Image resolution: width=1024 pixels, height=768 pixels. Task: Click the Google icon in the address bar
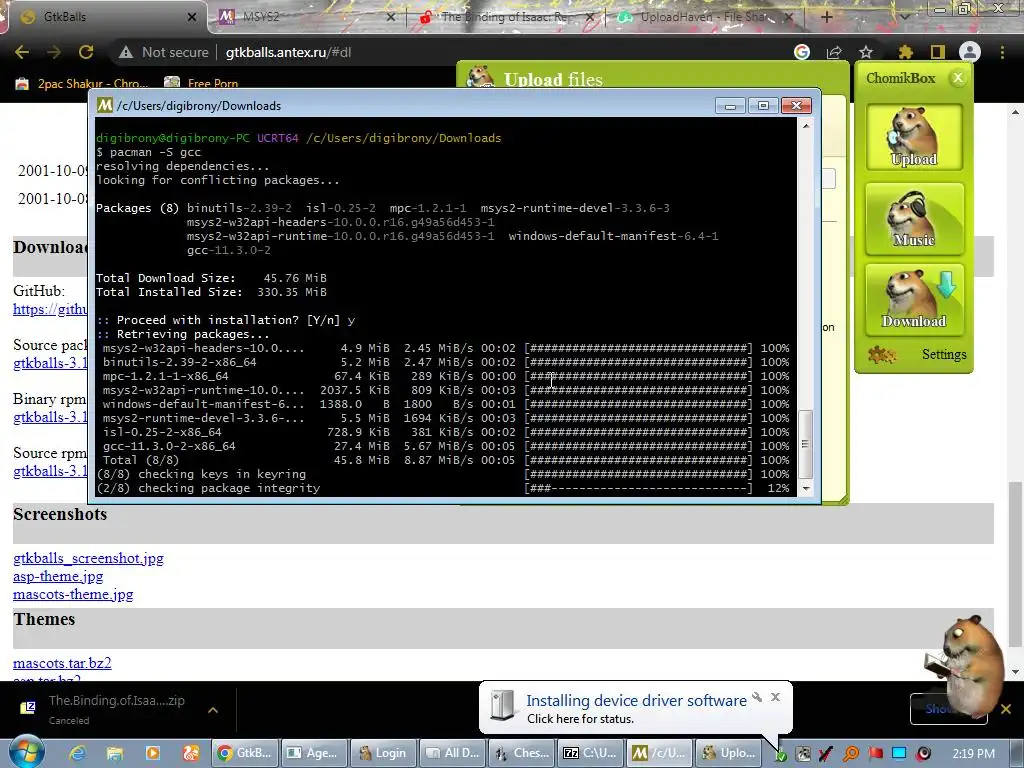pyautogui.click(x=802, y=52)
